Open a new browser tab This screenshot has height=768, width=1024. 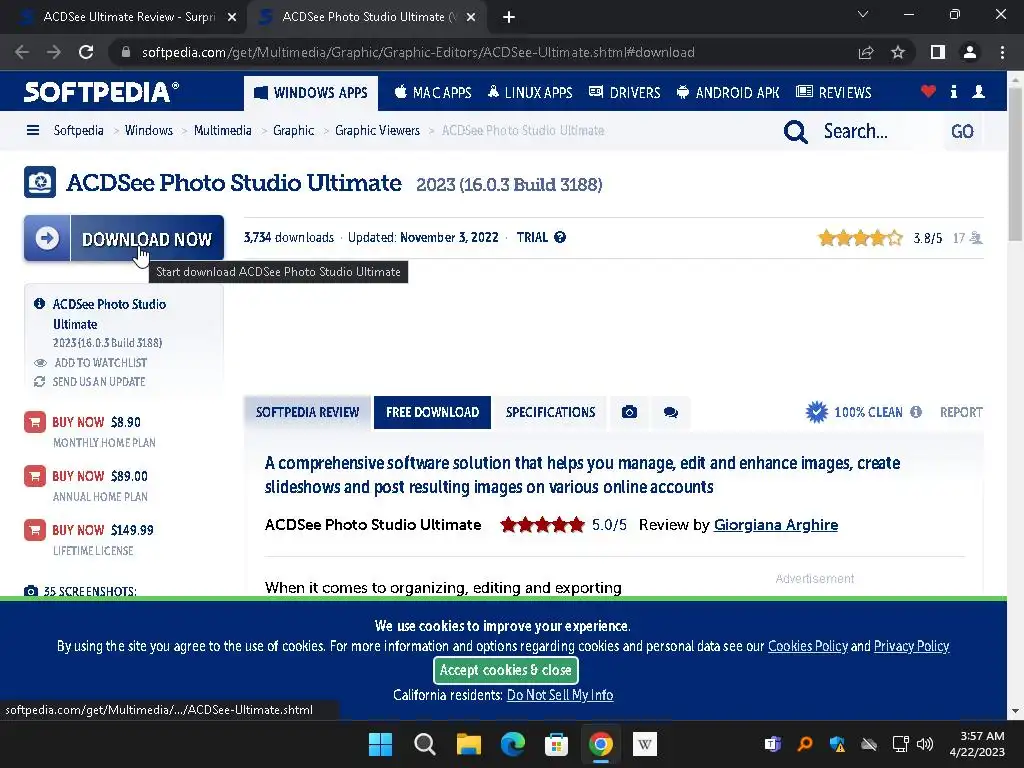(509, 18)
